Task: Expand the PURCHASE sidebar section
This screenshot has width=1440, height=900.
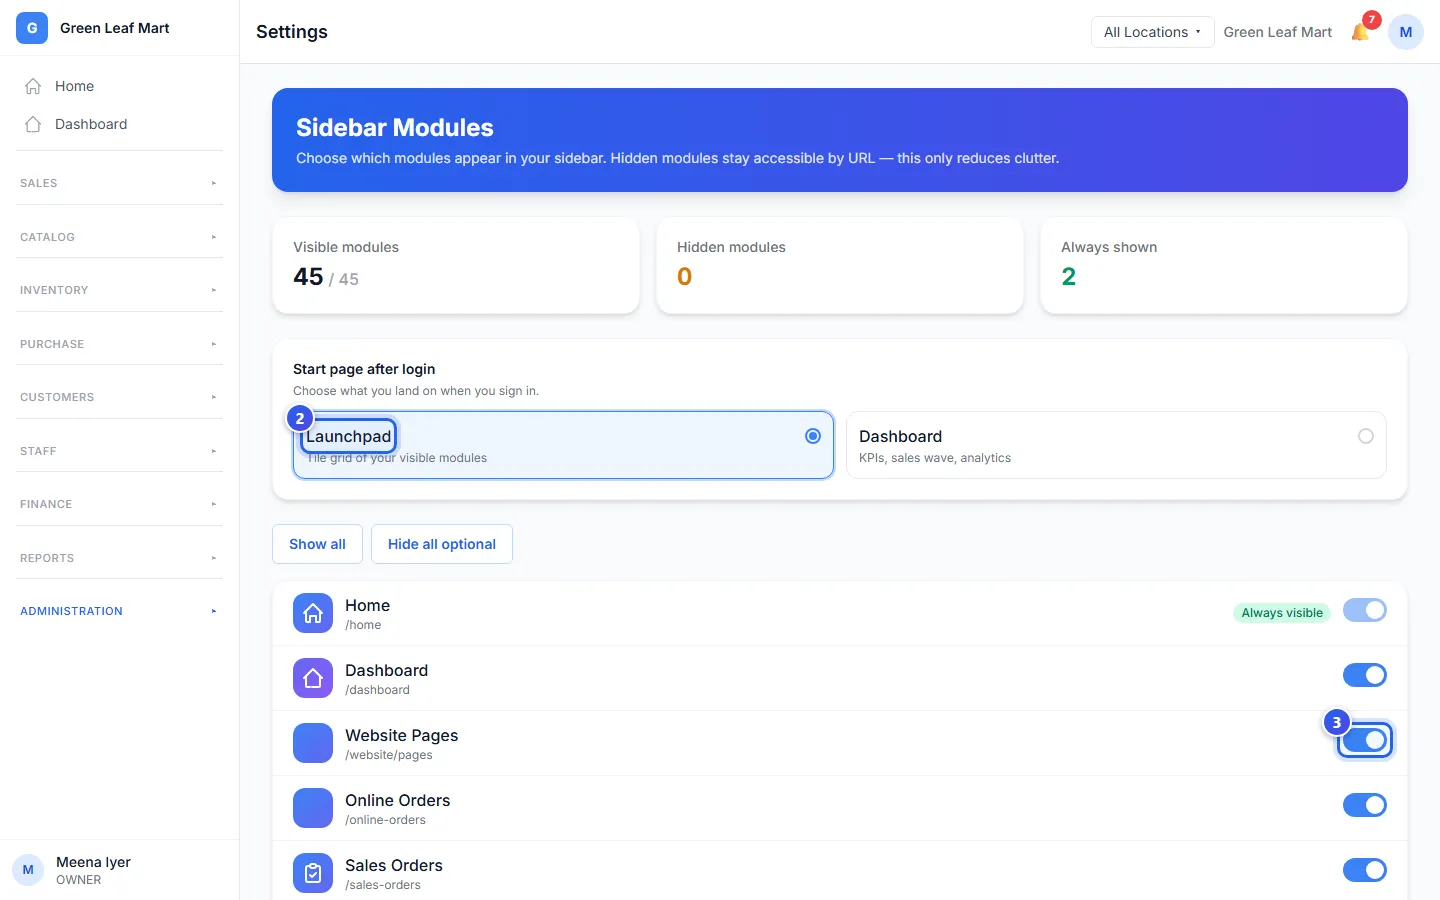Action: tap(119, 344)
